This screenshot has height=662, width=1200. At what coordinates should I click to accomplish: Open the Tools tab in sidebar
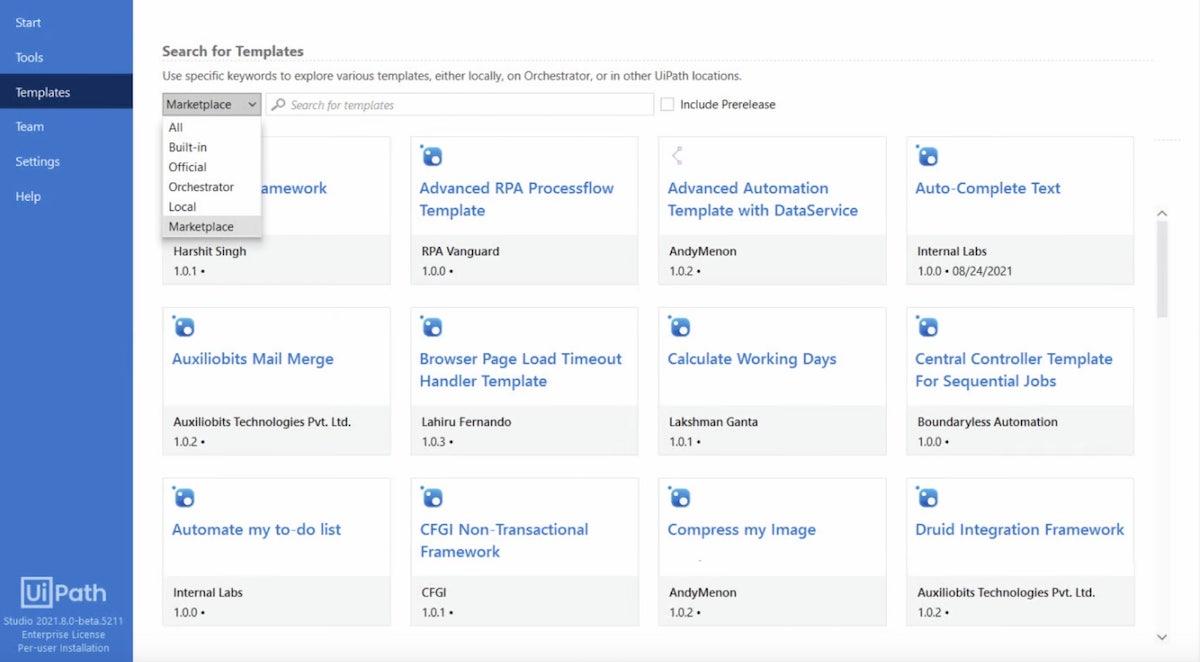pyautogui.click(x=30, y=57)
